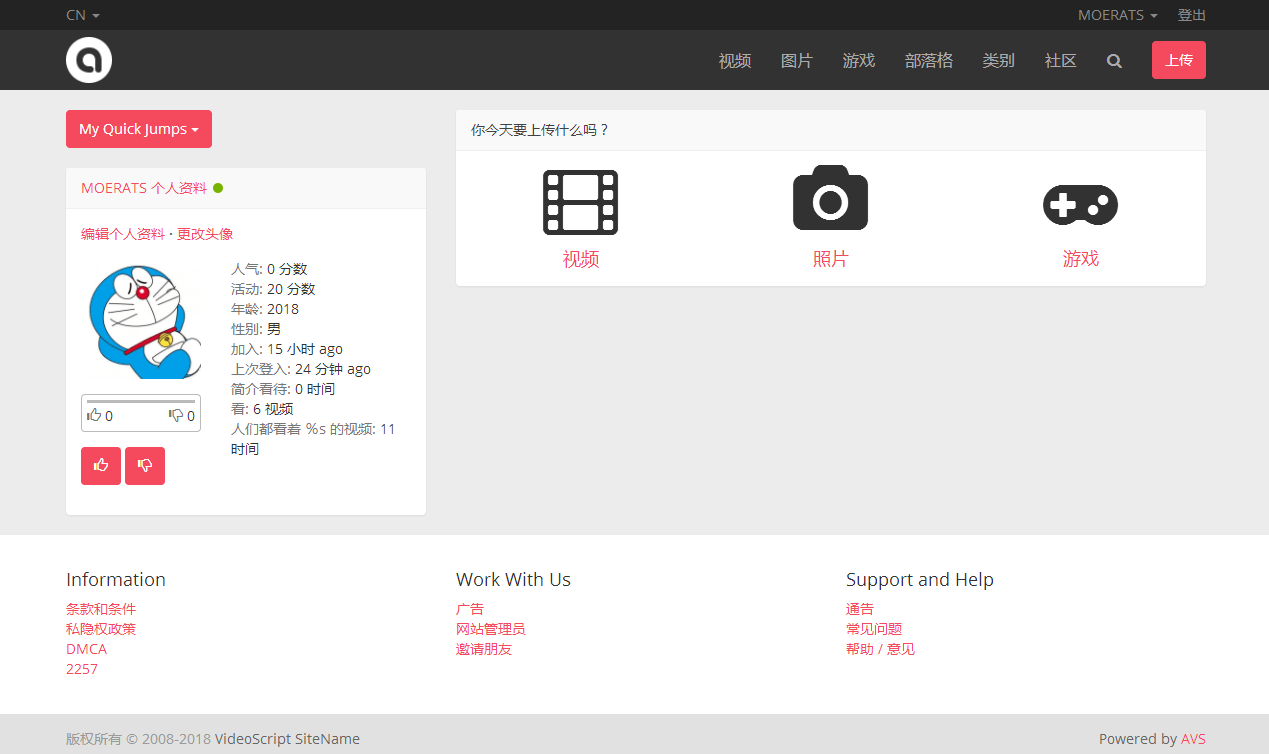Screen dimensions: 1269x754
Task: Click the 2257 footer link
Action: pyautogui.click(x=82, y=669)
